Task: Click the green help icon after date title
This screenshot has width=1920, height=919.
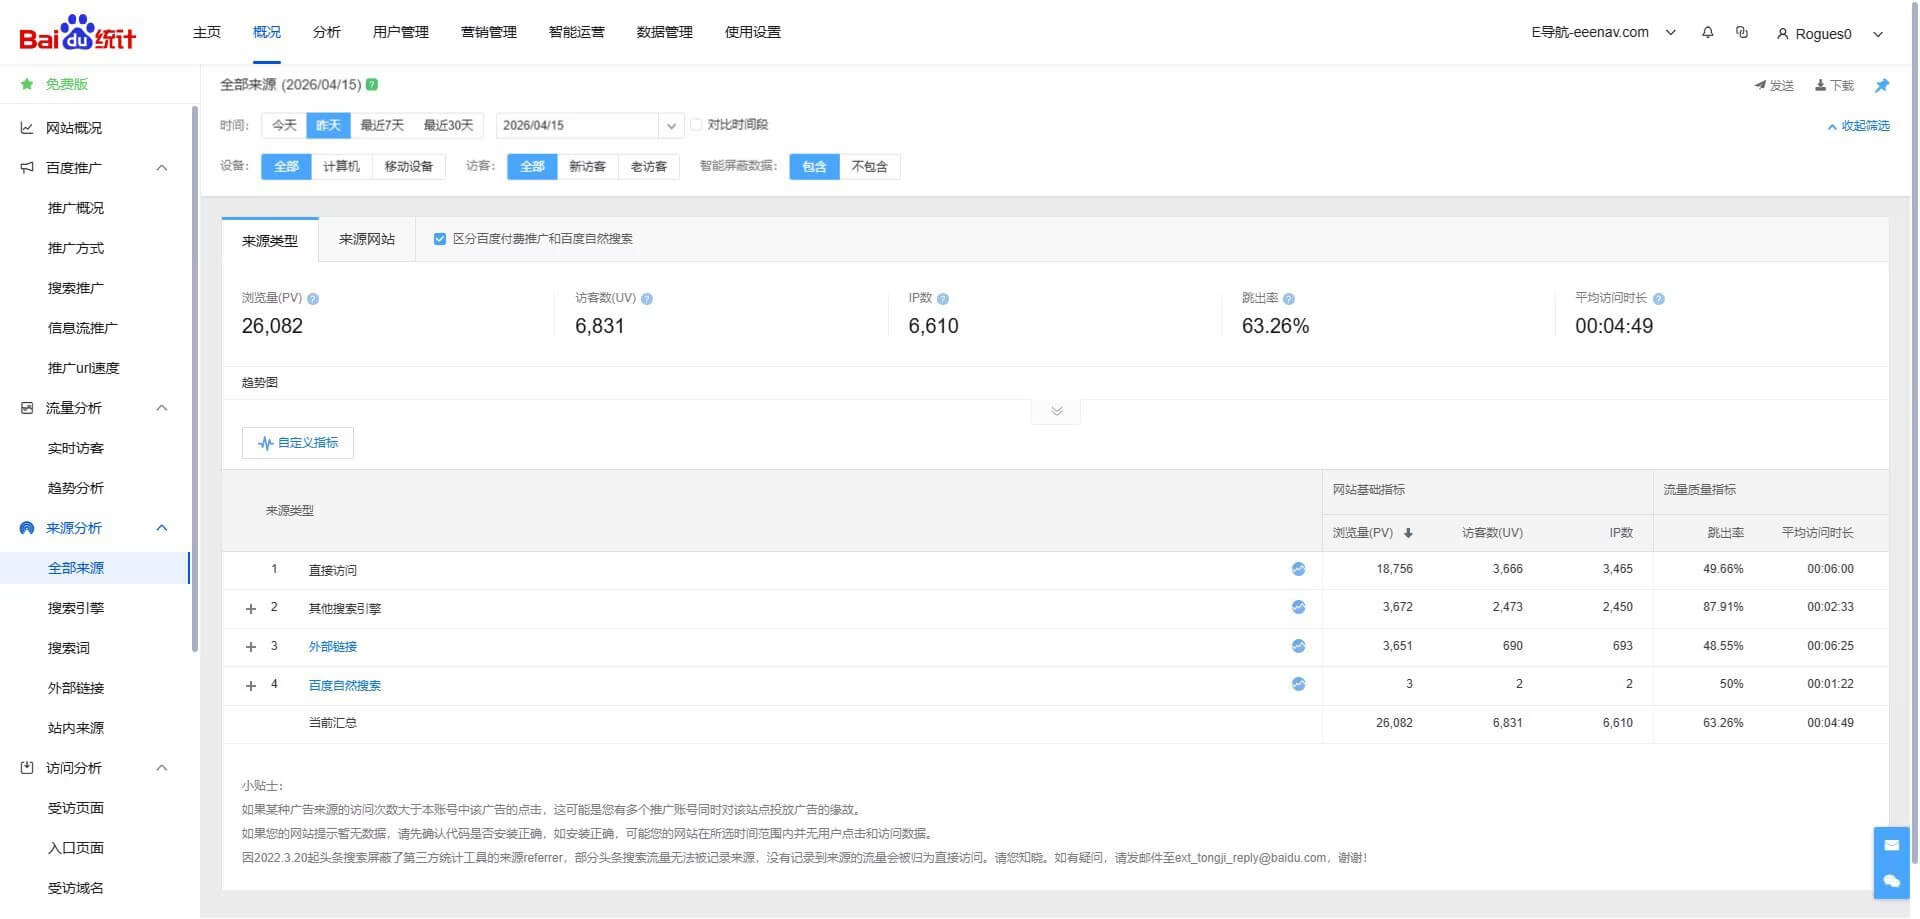Action: pyautogui.click(x=372, y=85)
